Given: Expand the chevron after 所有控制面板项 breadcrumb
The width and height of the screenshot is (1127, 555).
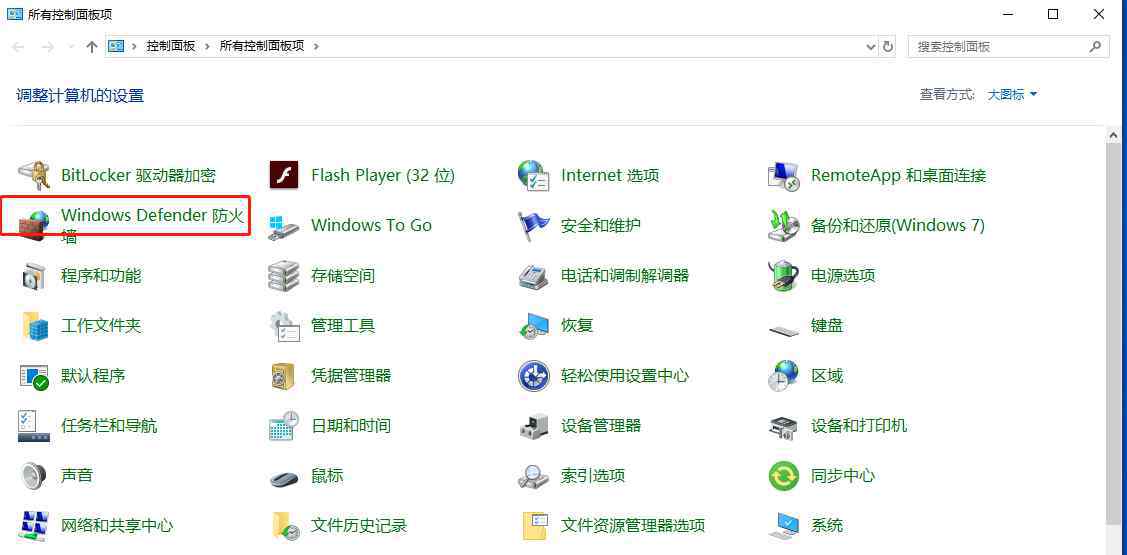Looking at the screenshot, I should tap(316, 46).
